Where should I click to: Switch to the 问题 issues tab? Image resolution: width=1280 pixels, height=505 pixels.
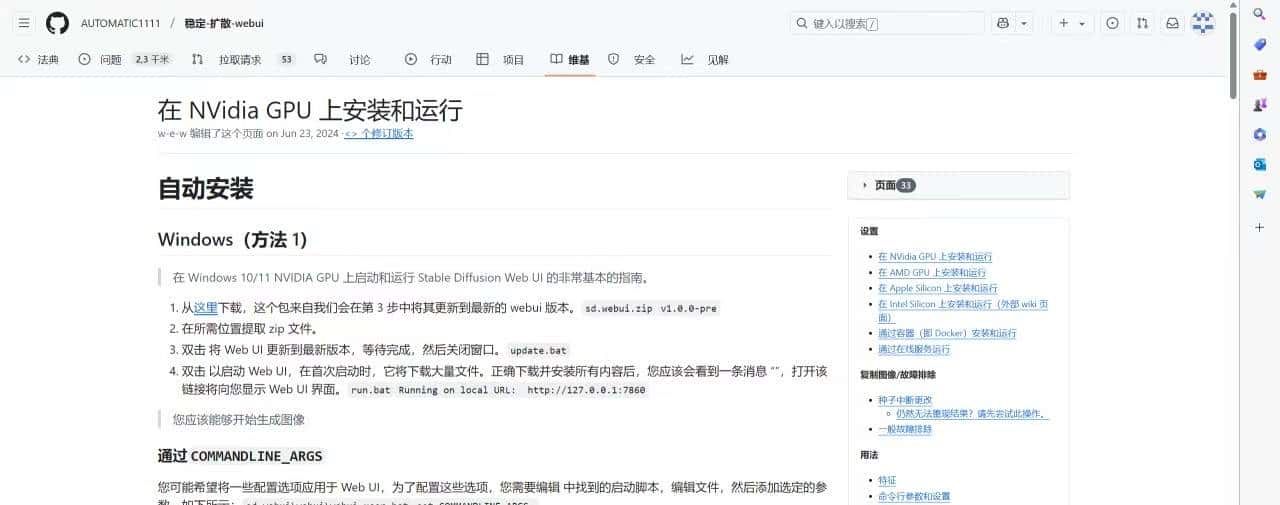click(x=124, y=60)
